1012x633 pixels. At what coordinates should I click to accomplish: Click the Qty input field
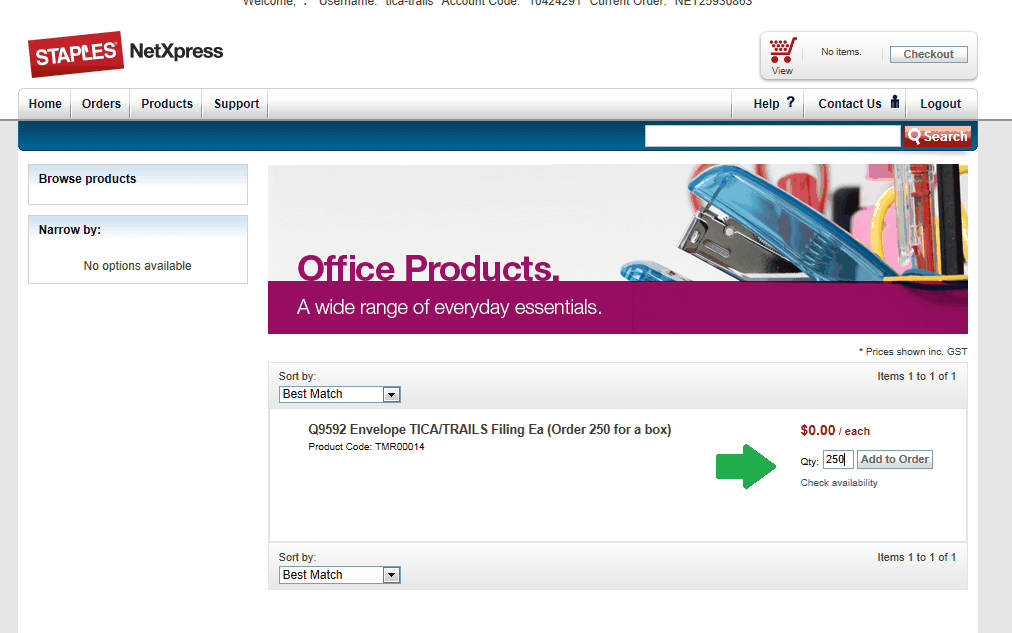(x=838, y=459)
